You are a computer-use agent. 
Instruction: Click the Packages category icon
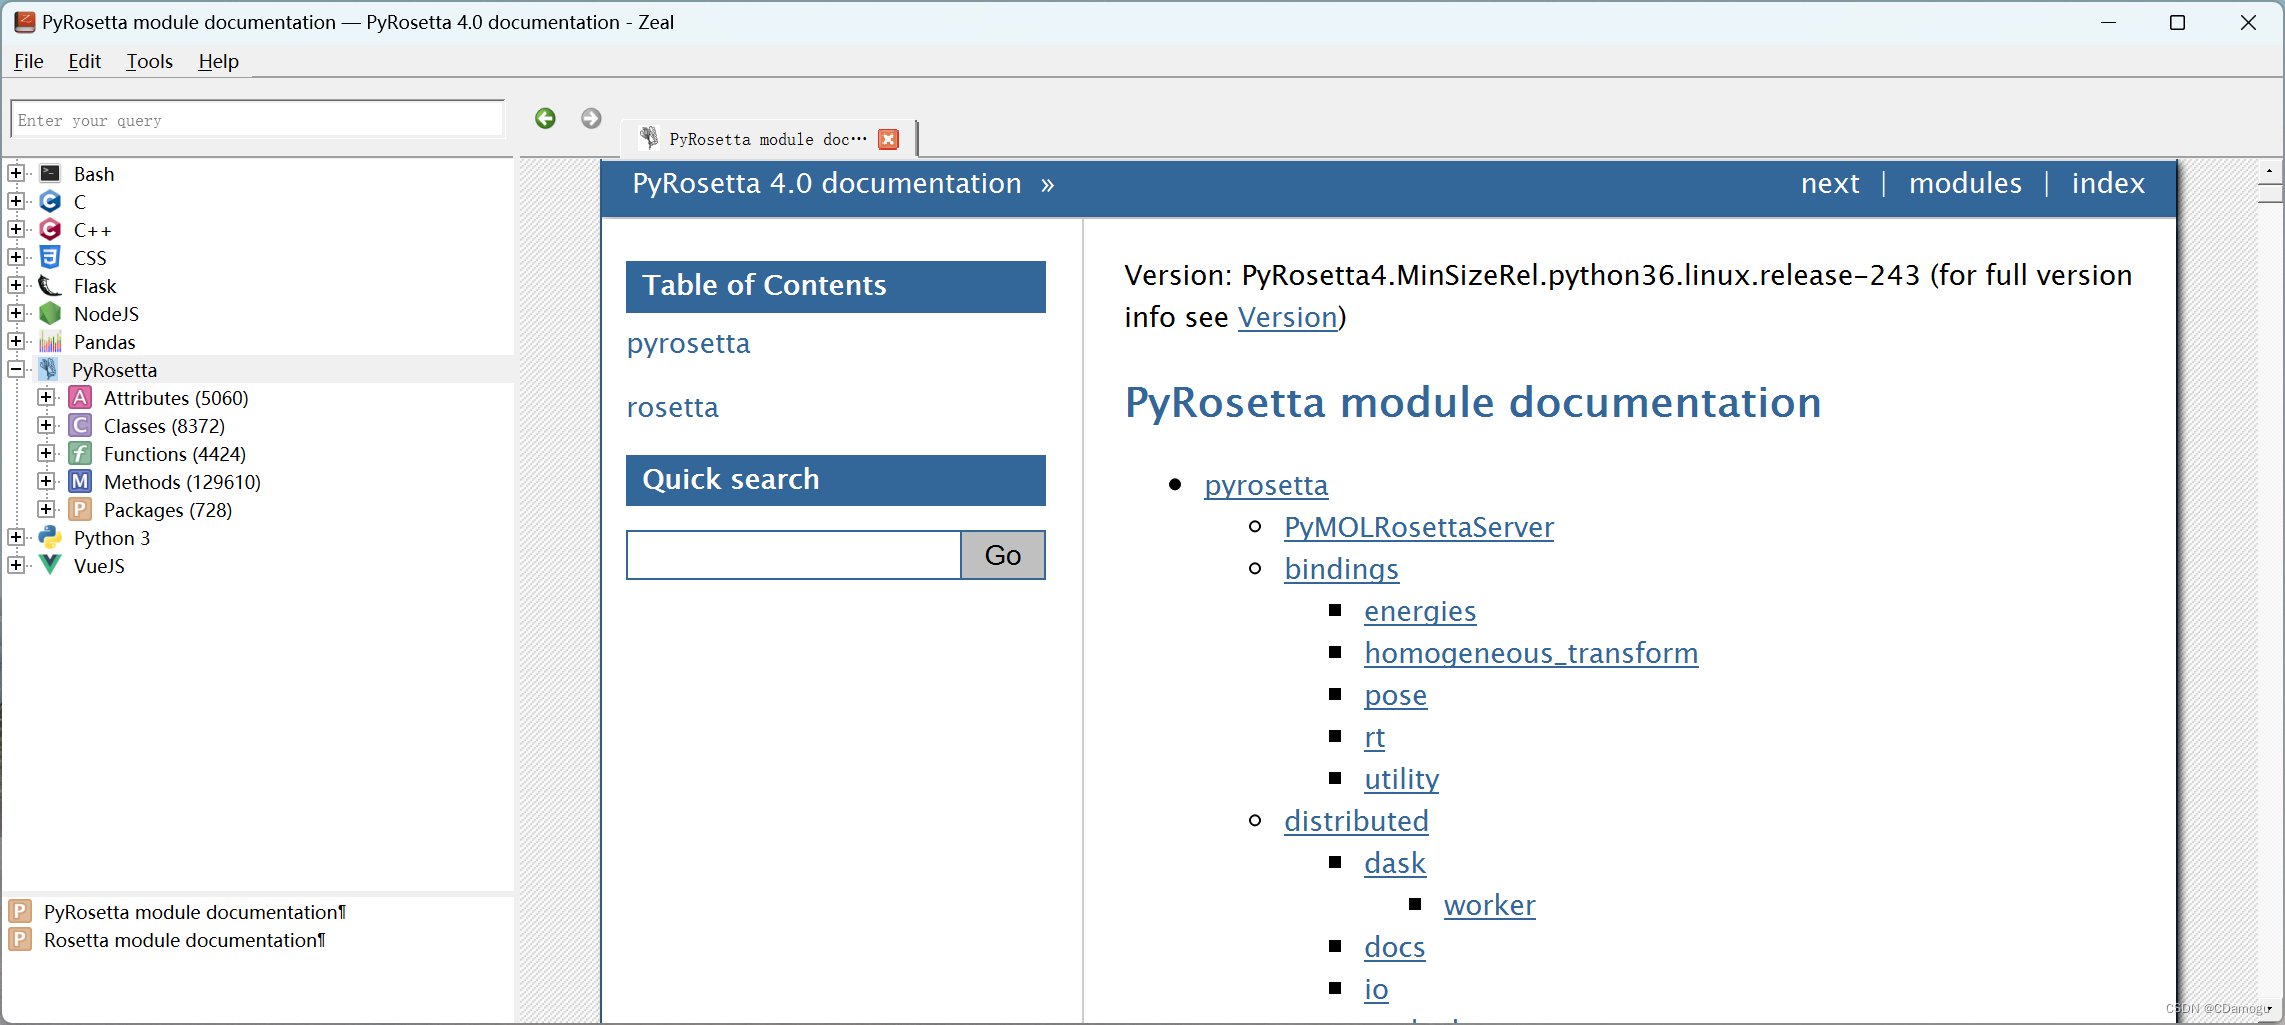pos(80,510)
